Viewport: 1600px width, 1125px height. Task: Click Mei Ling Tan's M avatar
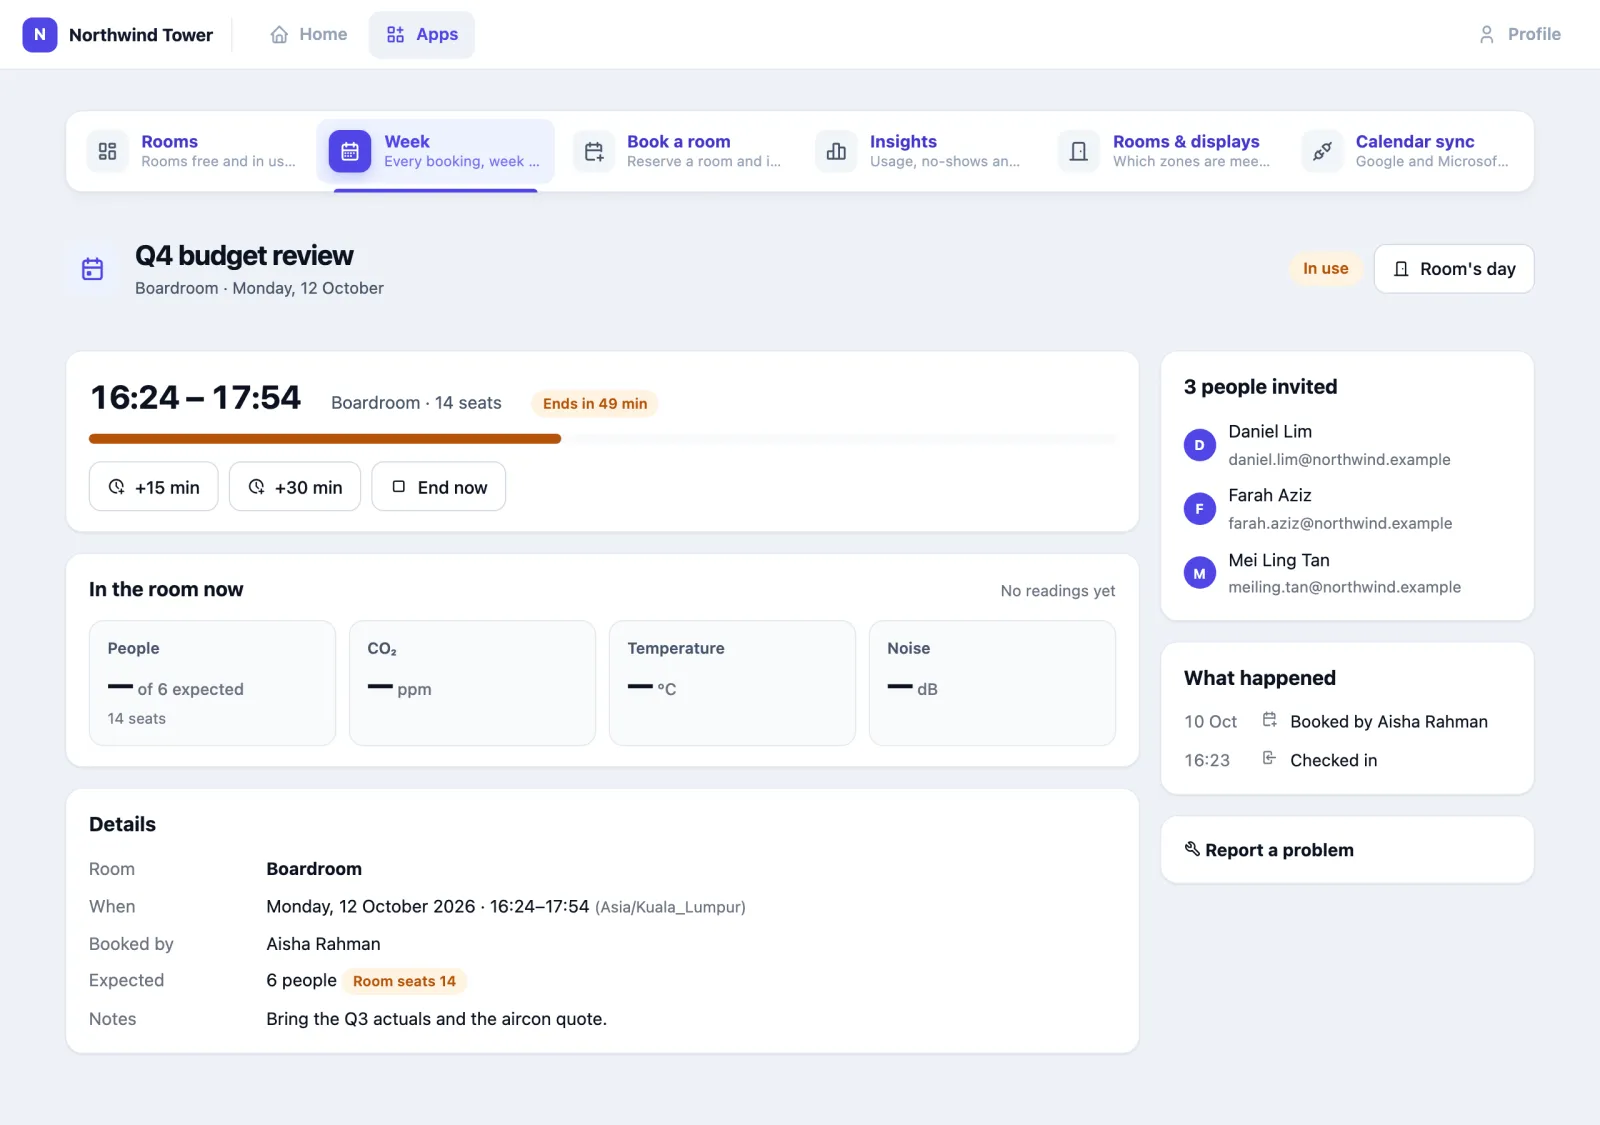tap(1200, 573)
